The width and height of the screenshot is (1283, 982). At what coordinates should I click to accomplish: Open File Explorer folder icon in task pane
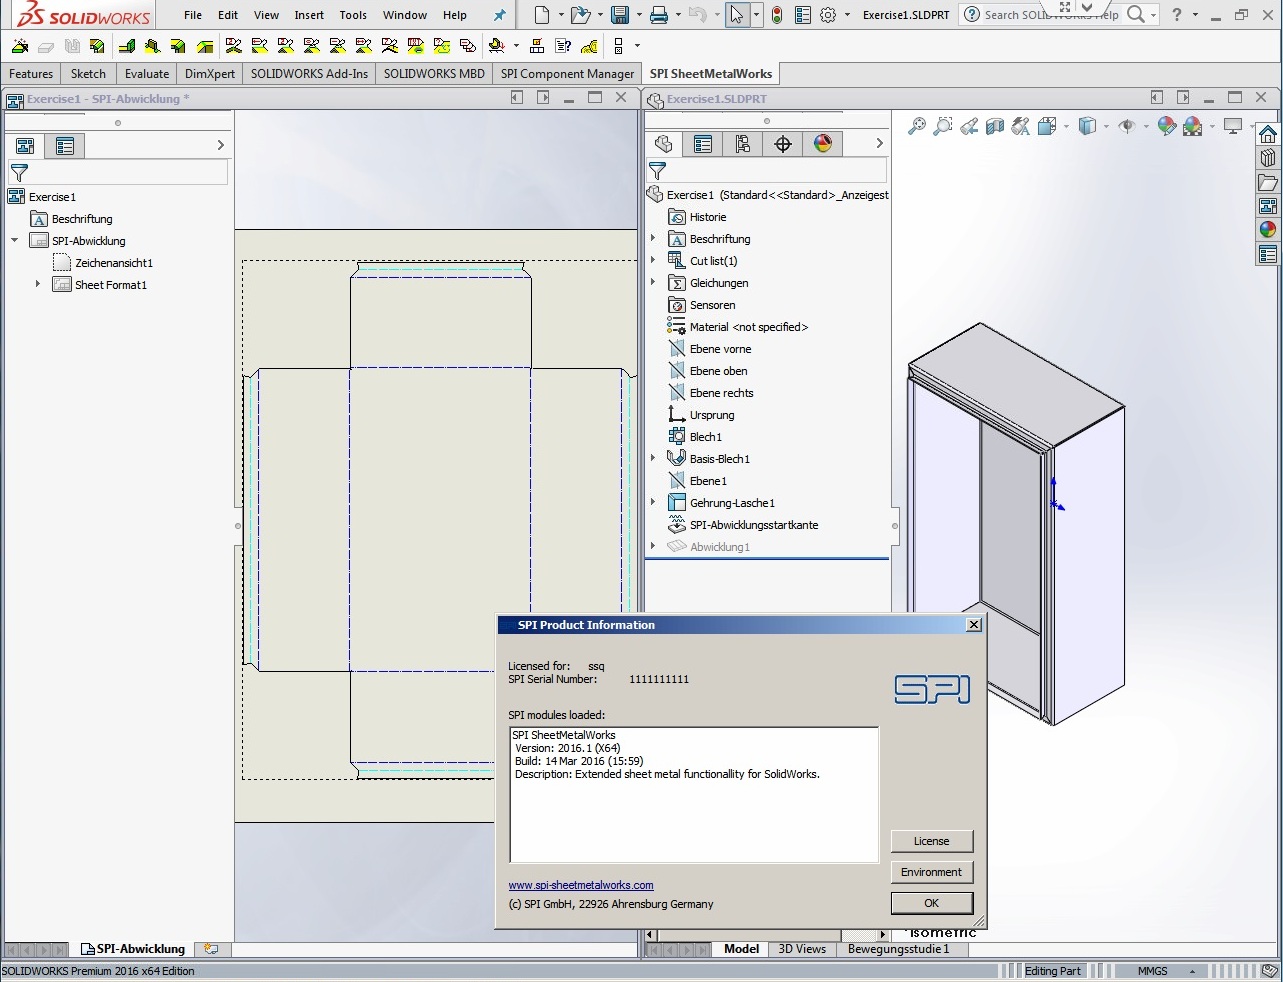click(1268, 182)
